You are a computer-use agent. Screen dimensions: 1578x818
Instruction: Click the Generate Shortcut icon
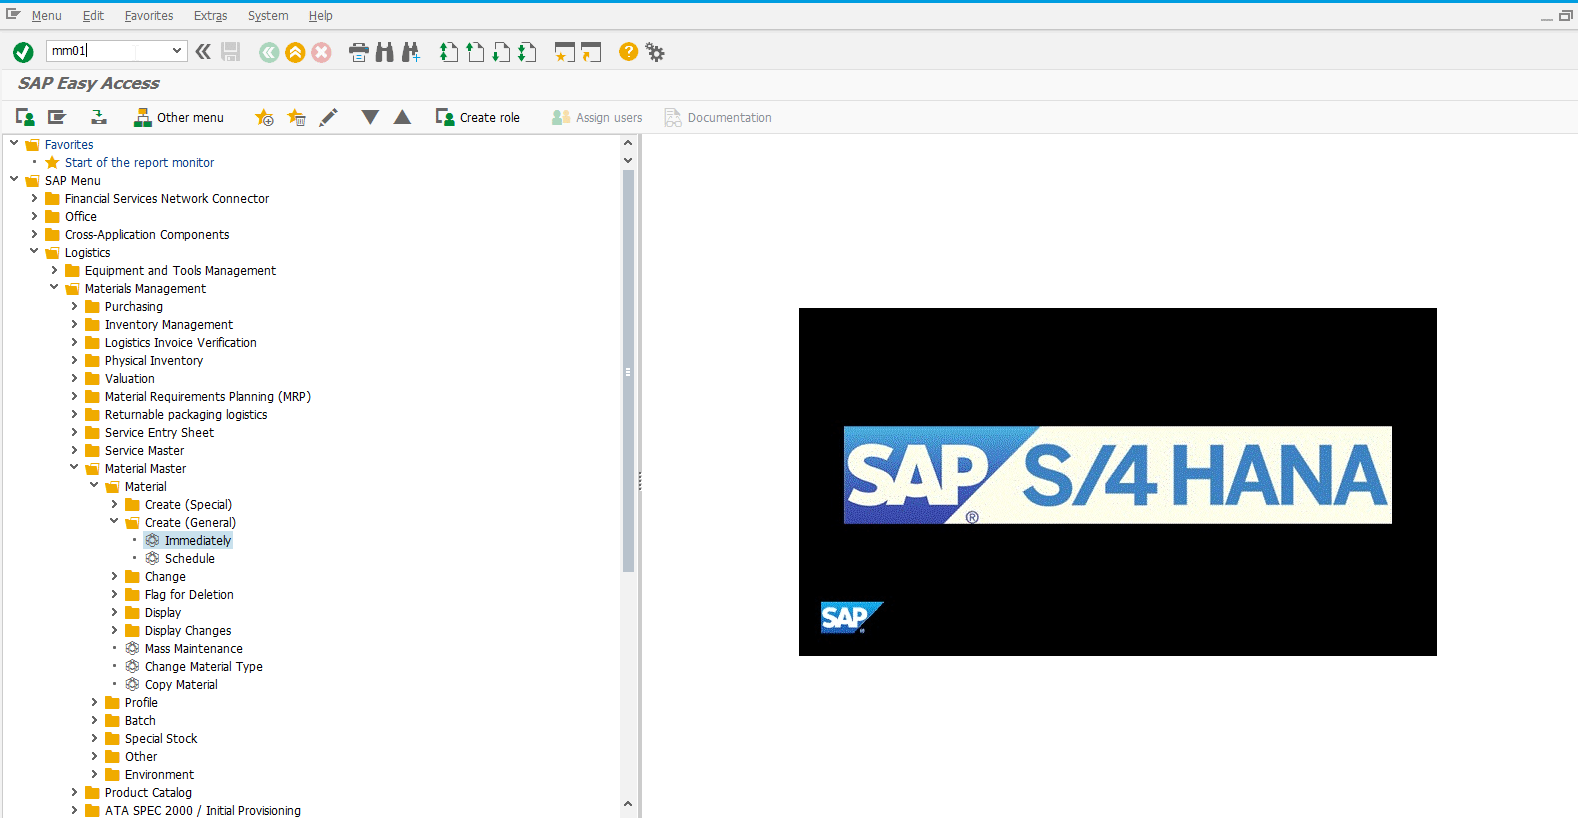pos(591,52)
